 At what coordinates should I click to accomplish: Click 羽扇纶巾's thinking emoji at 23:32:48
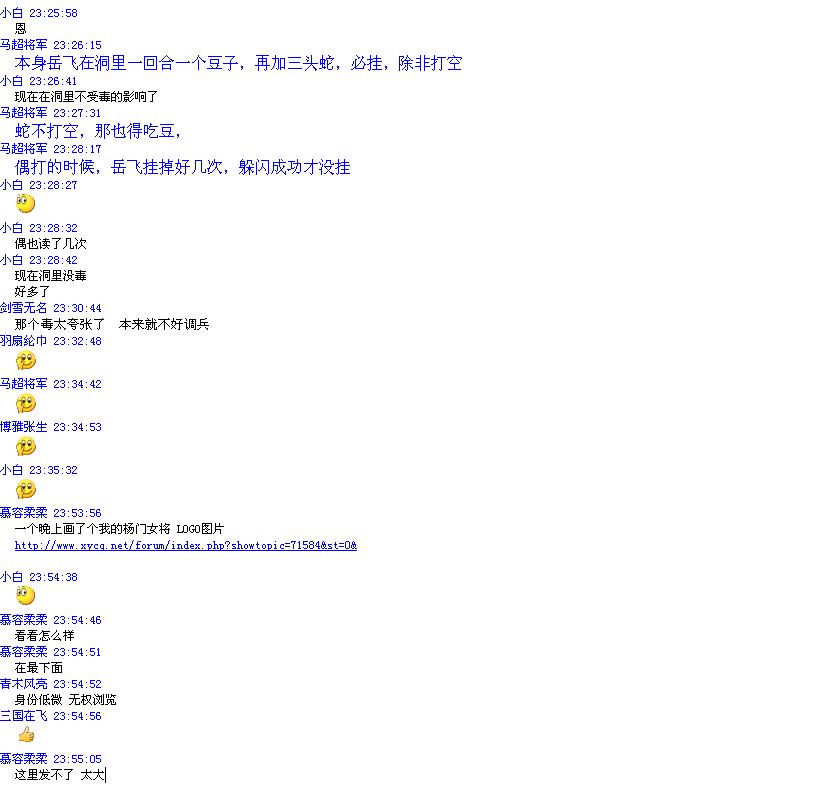pyautogui.click(x=26, y=361)
